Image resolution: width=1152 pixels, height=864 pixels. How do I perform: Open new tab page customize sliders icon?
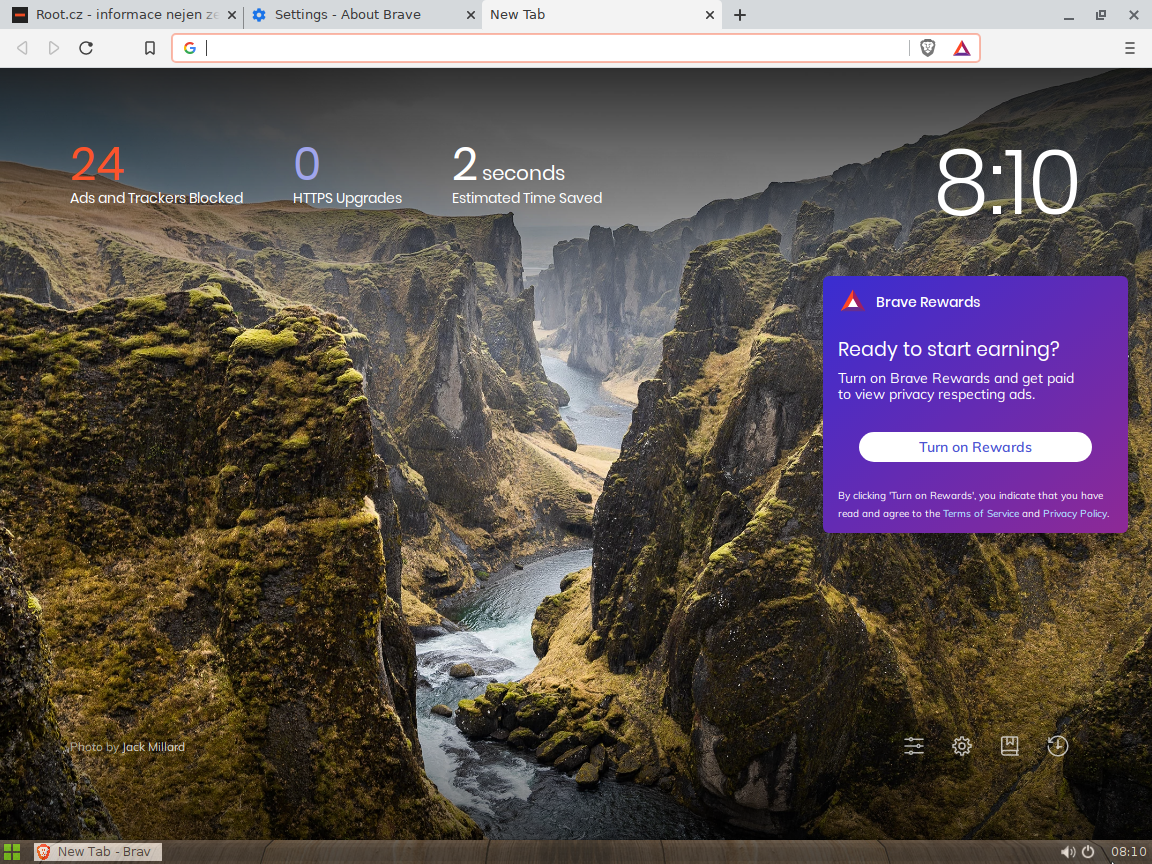pyautogui.click(x=914, y=746)
